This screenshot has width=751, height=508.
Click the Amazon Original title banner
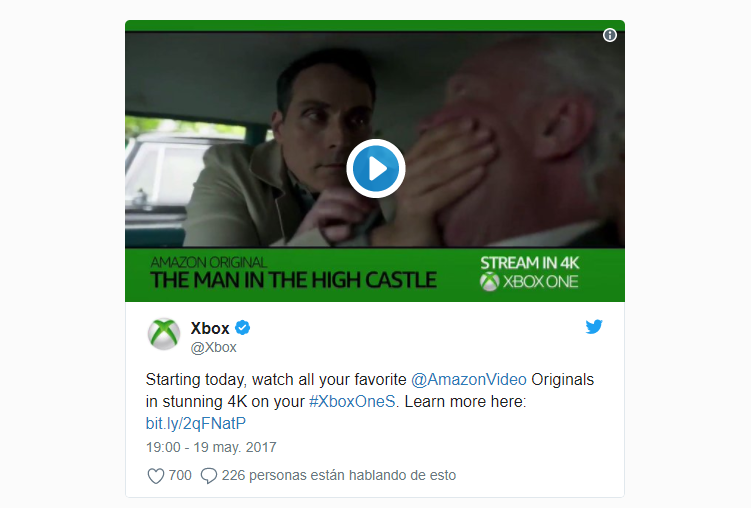(x=293, y=274)
